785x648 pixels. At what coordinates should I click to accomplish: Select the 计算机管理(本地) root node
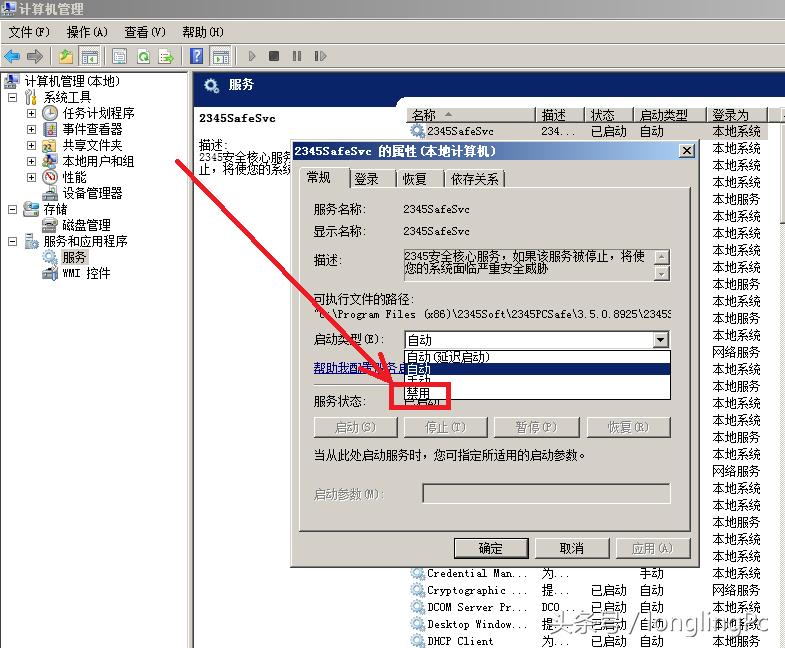tap(72, 81)
